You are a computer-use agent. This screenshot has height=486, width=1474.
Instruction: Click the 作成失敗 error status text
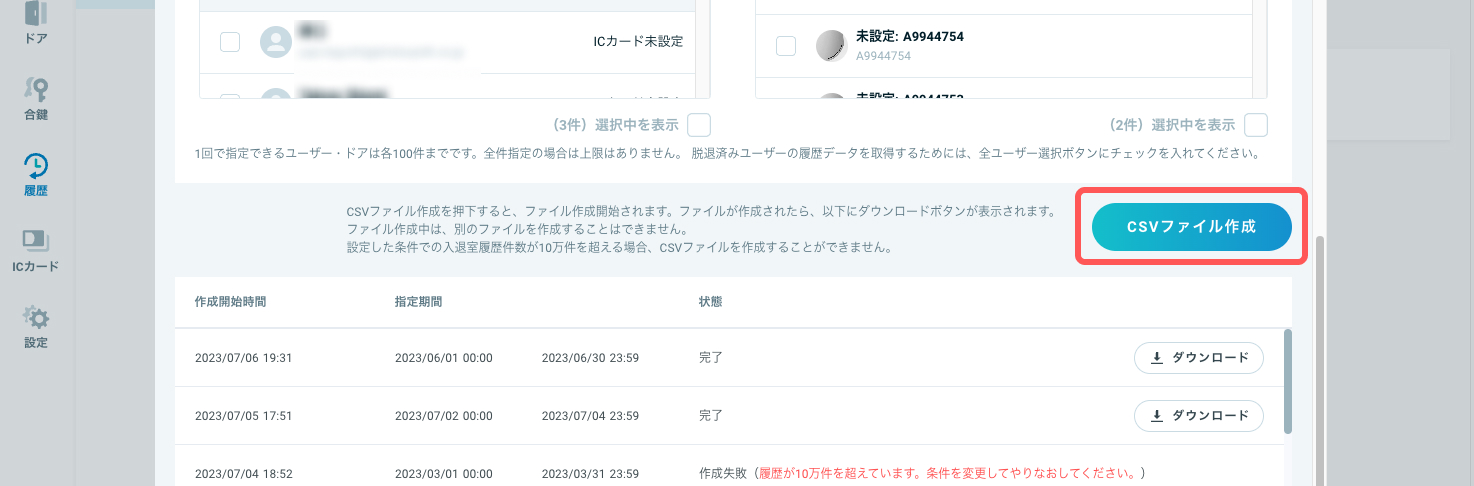[922, 474]
